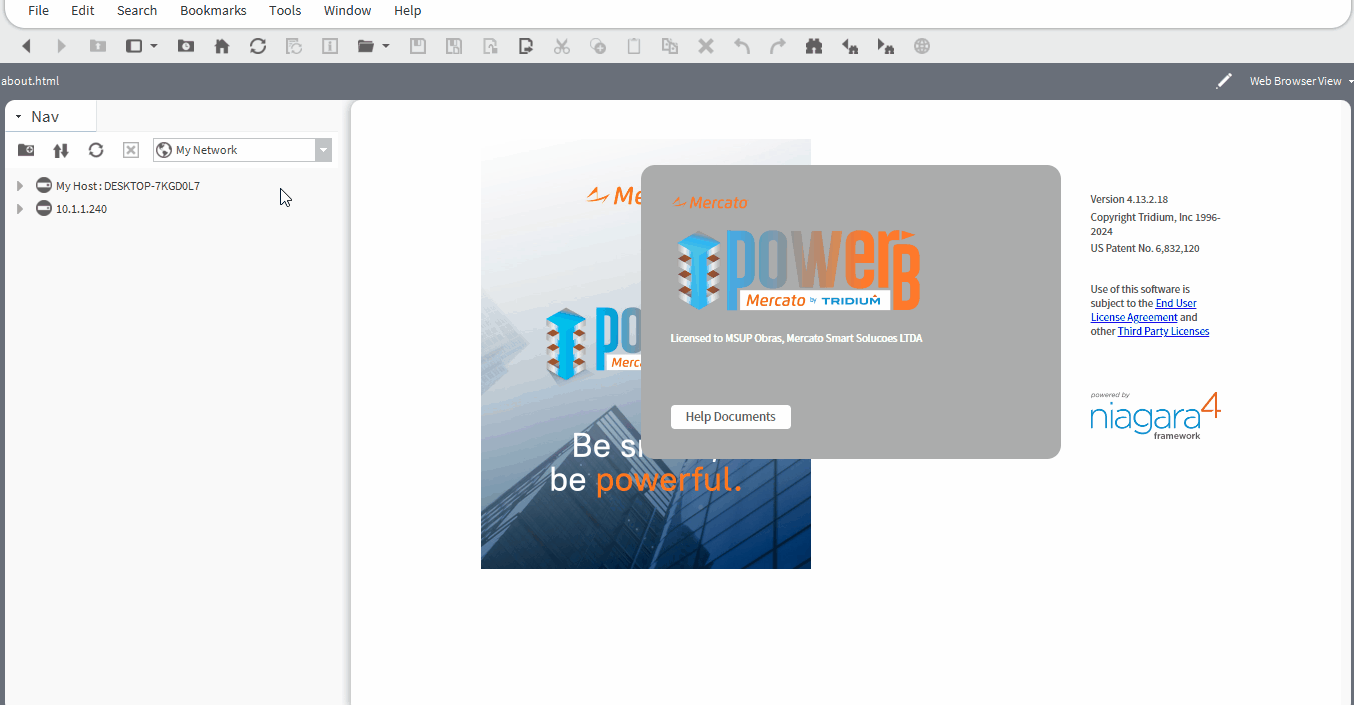This screenshot has width=1354, height=705.
Task: Click the page-with-arrow icon after the Save icons
Action: (490, 46)
